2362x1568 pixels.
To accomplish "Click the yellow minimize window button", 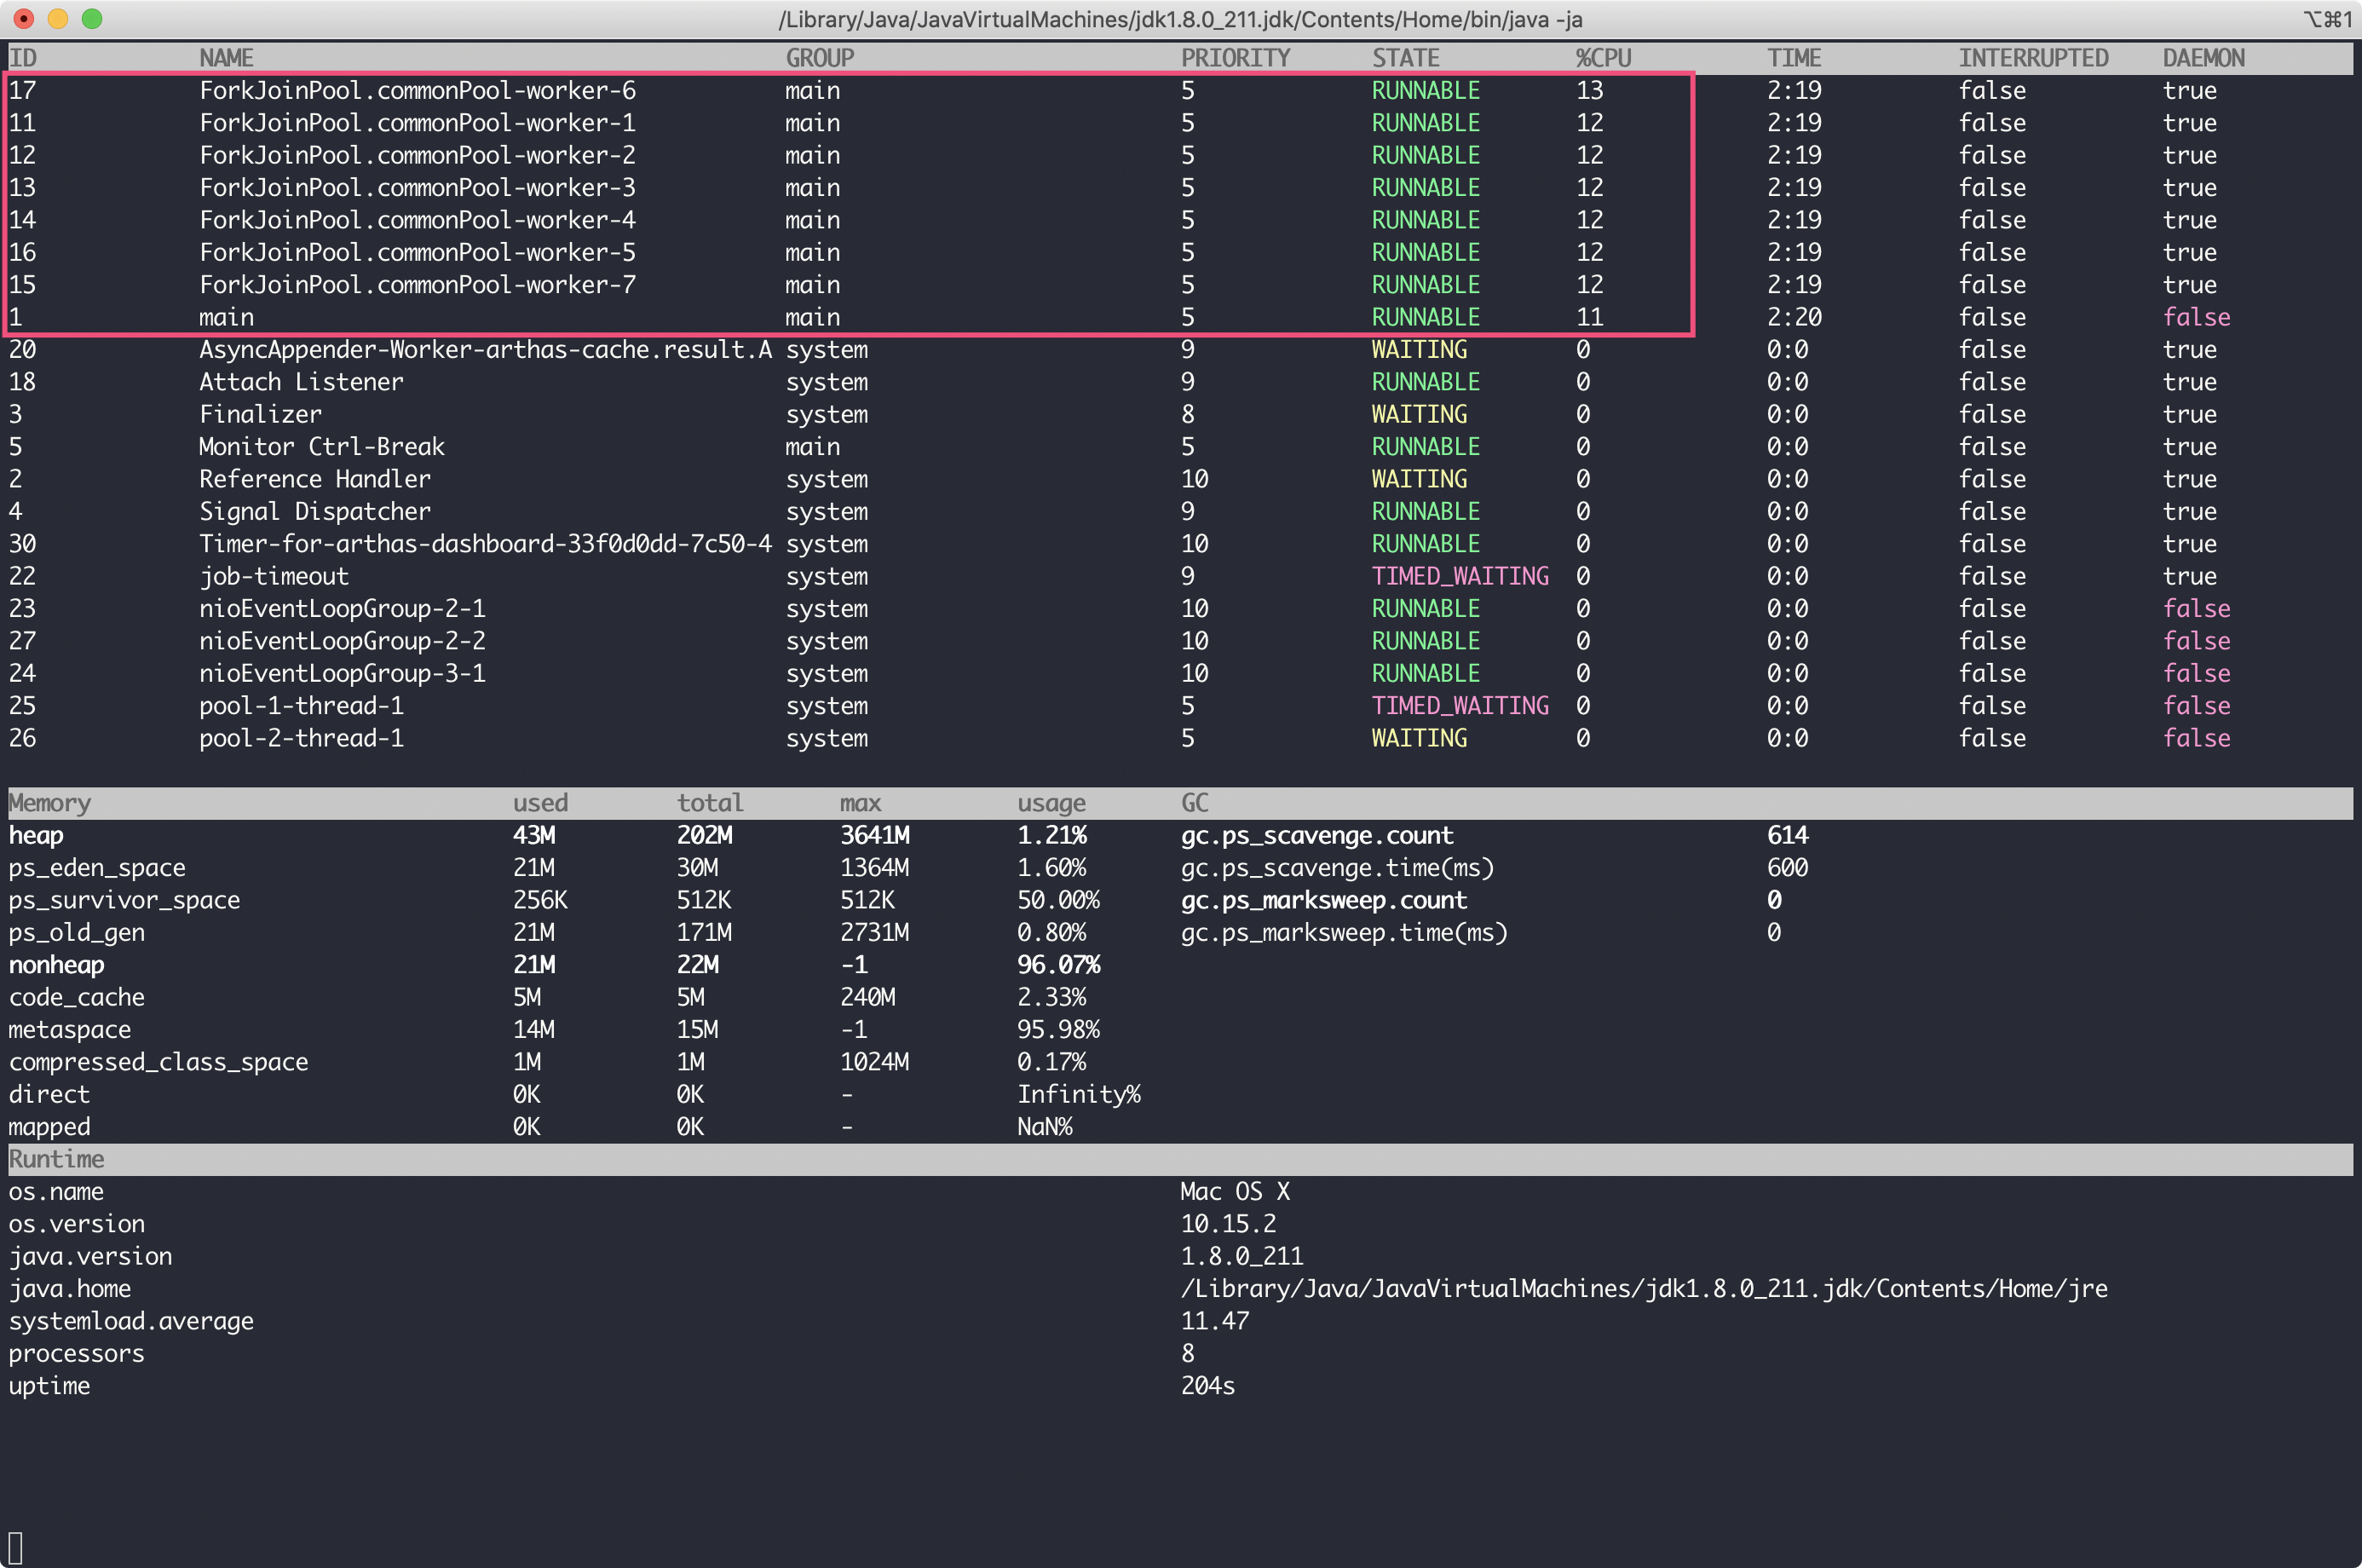I will [x=58, y=18].
